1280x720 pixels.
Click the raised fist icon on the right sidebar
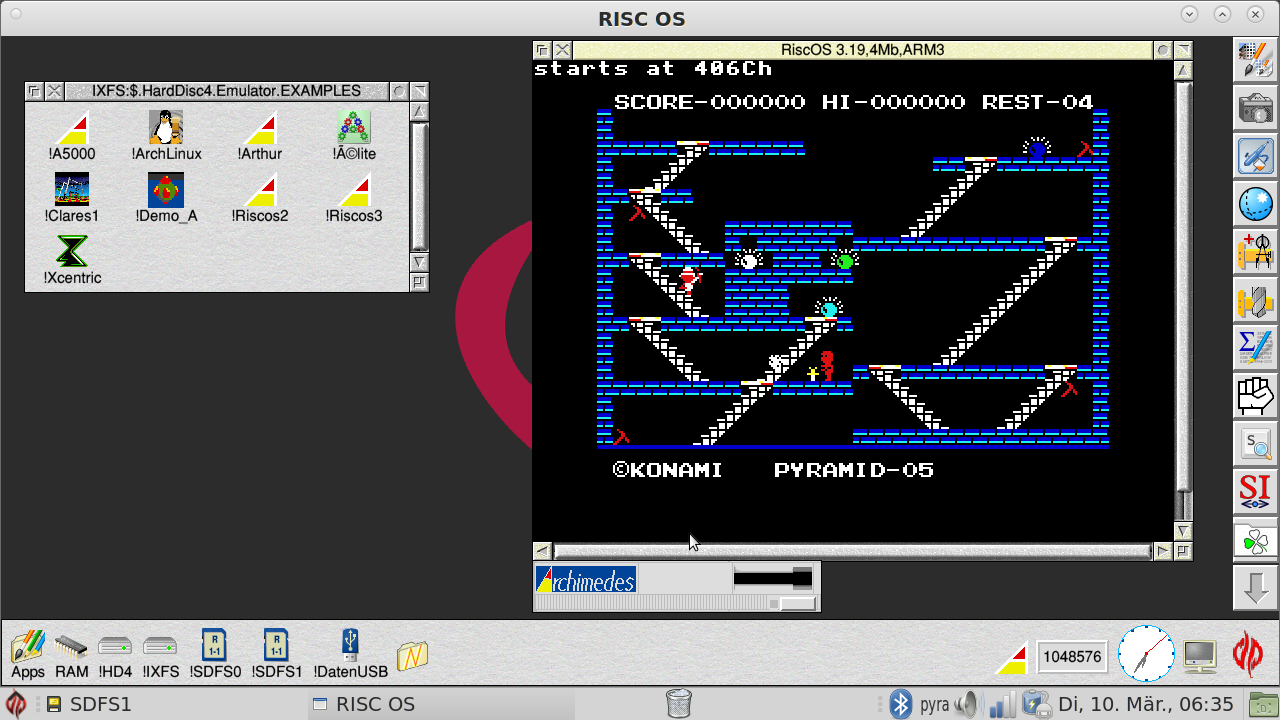tap(1255, 396)
